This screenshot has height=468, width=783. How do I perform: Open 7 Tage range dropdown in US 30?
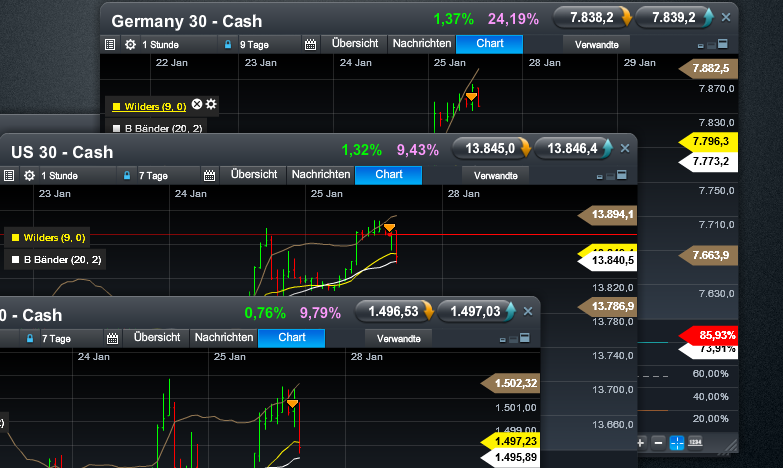point(167,175)
